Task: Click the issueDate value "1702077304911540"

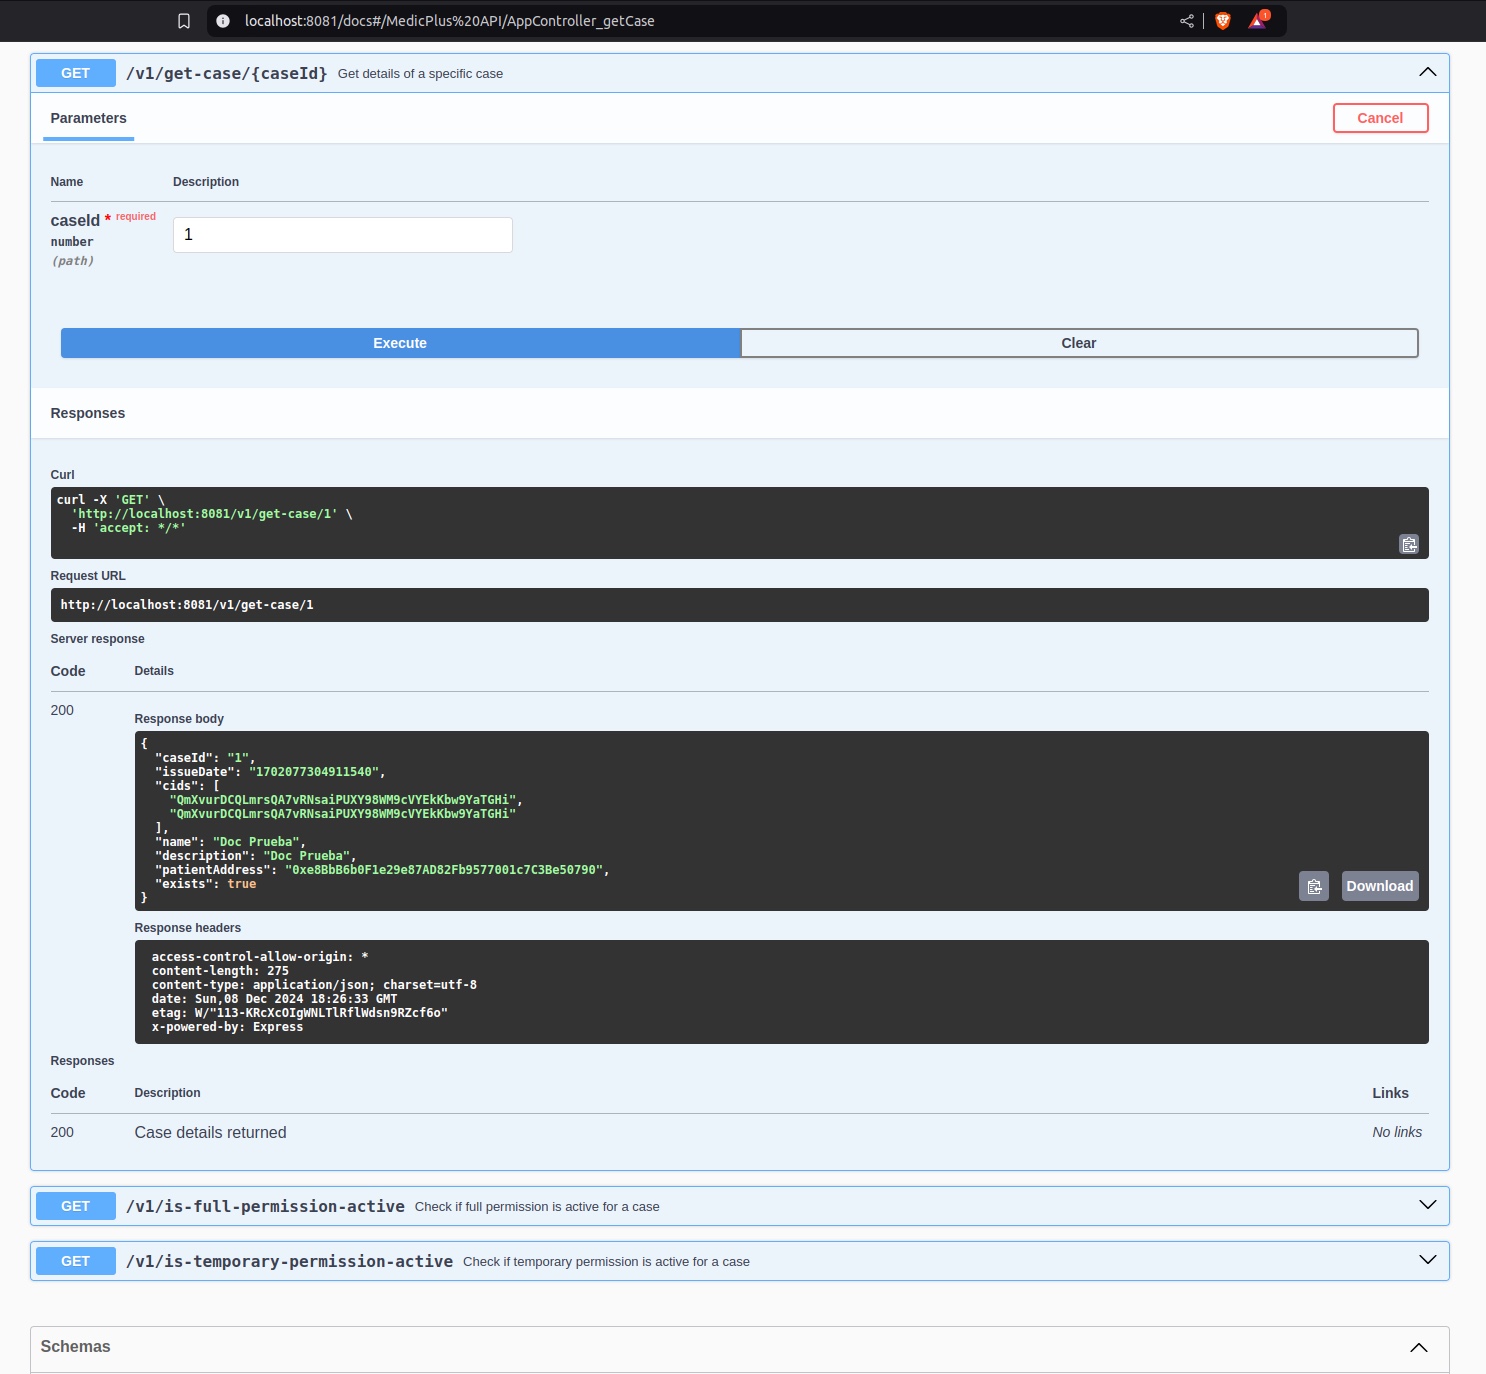Action: point(313,772)
